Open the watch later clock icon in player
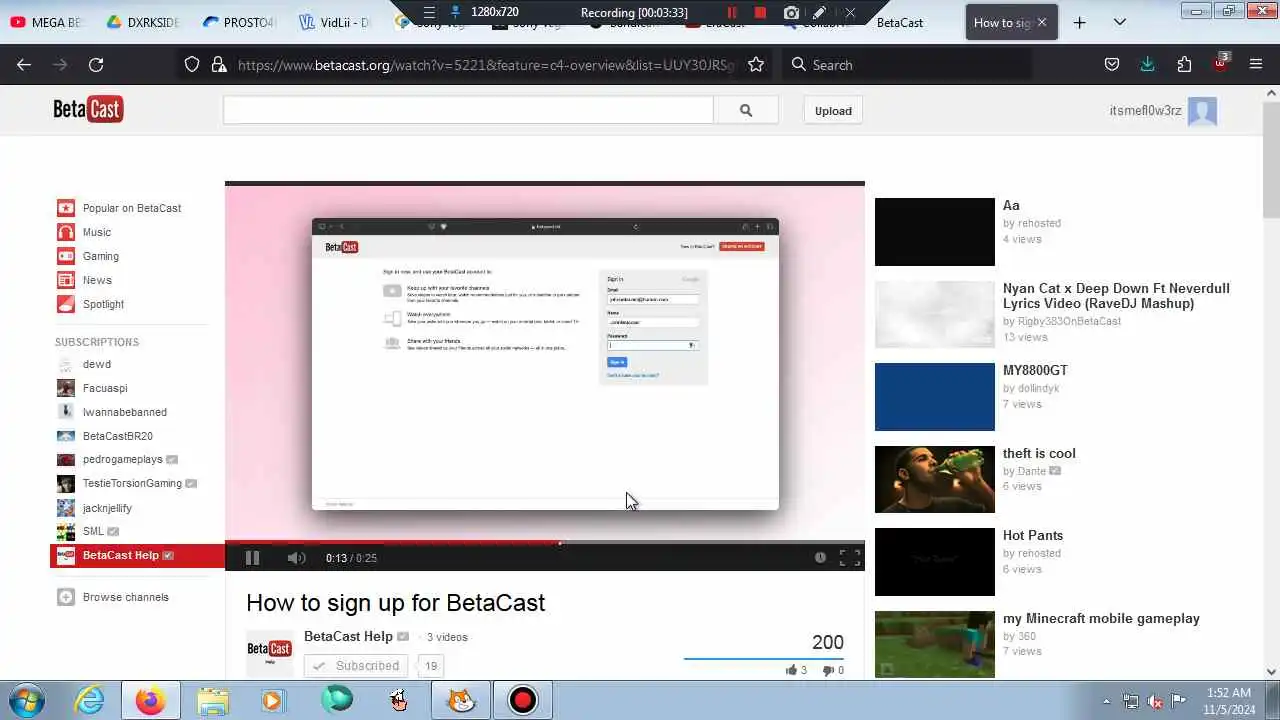 [x=820, y=558]
